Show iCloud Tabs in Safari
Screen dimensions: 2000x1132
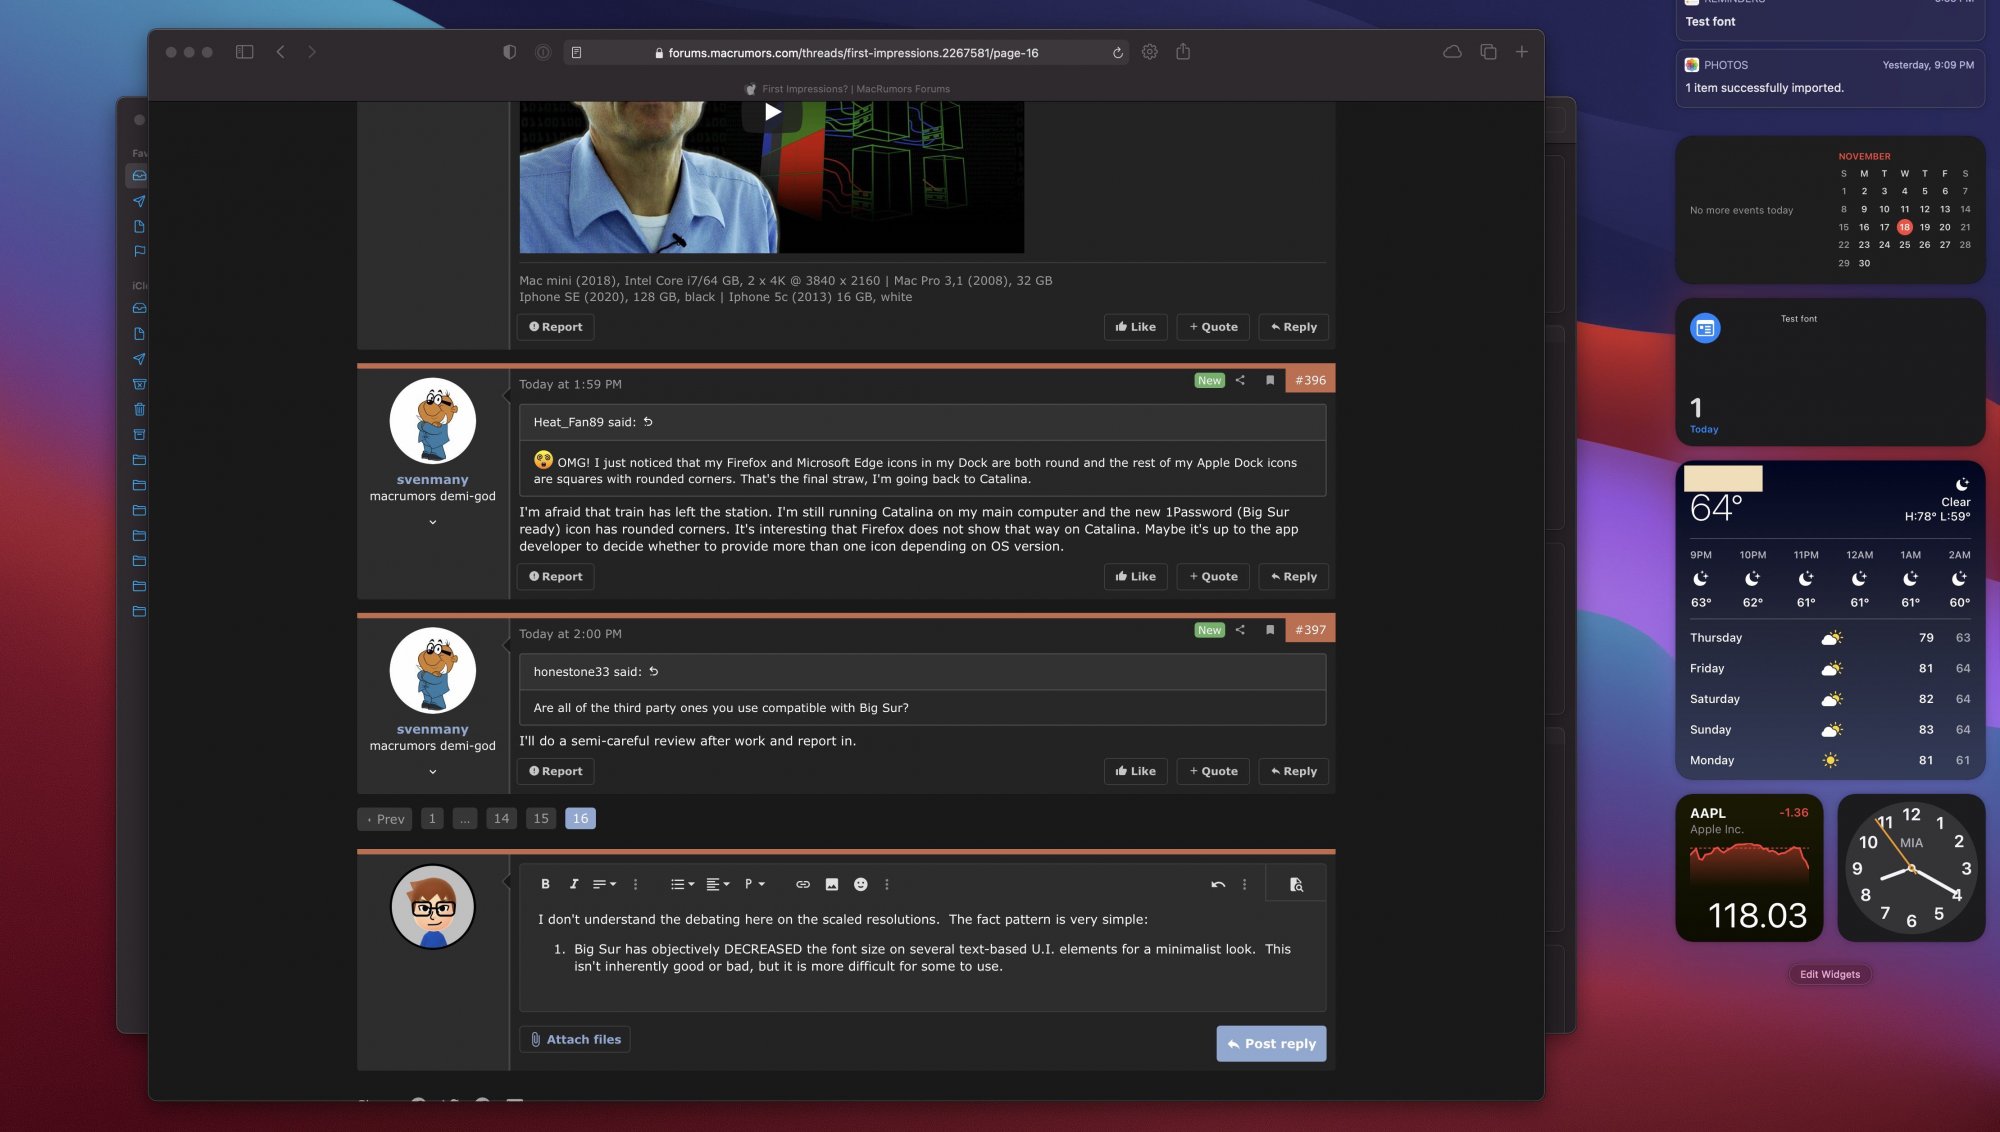(x=1452, y=52)
